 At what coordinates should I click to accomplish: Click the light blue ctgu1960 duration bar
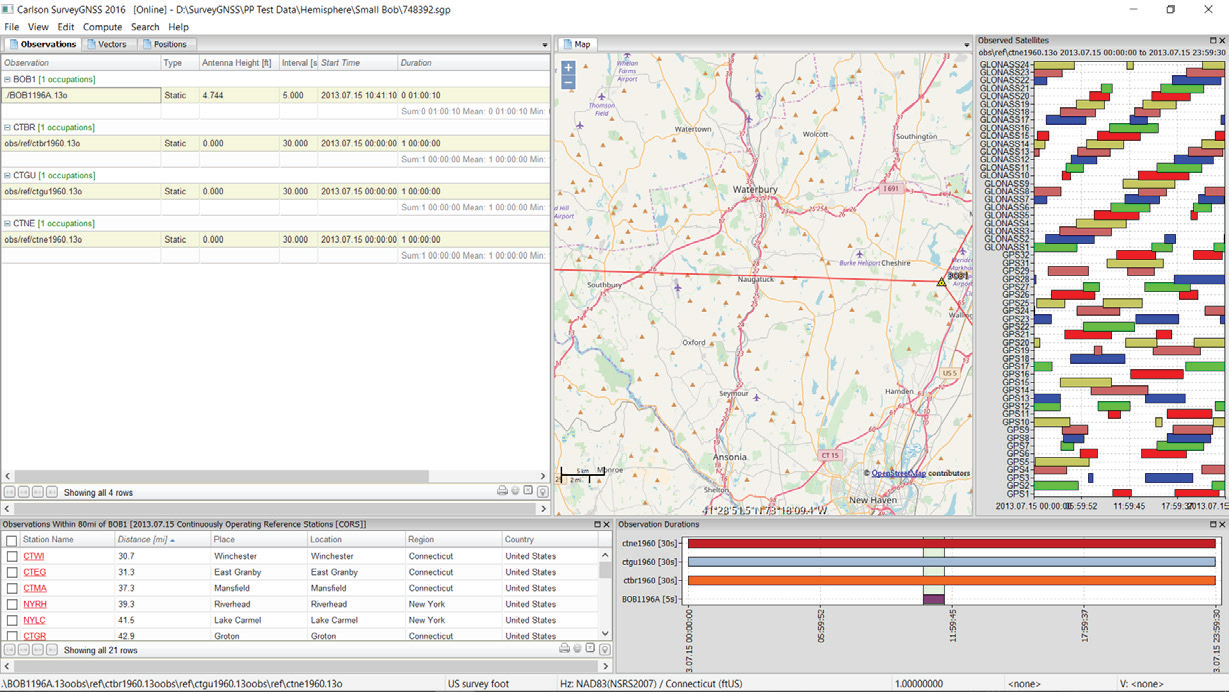pos(951,562)
